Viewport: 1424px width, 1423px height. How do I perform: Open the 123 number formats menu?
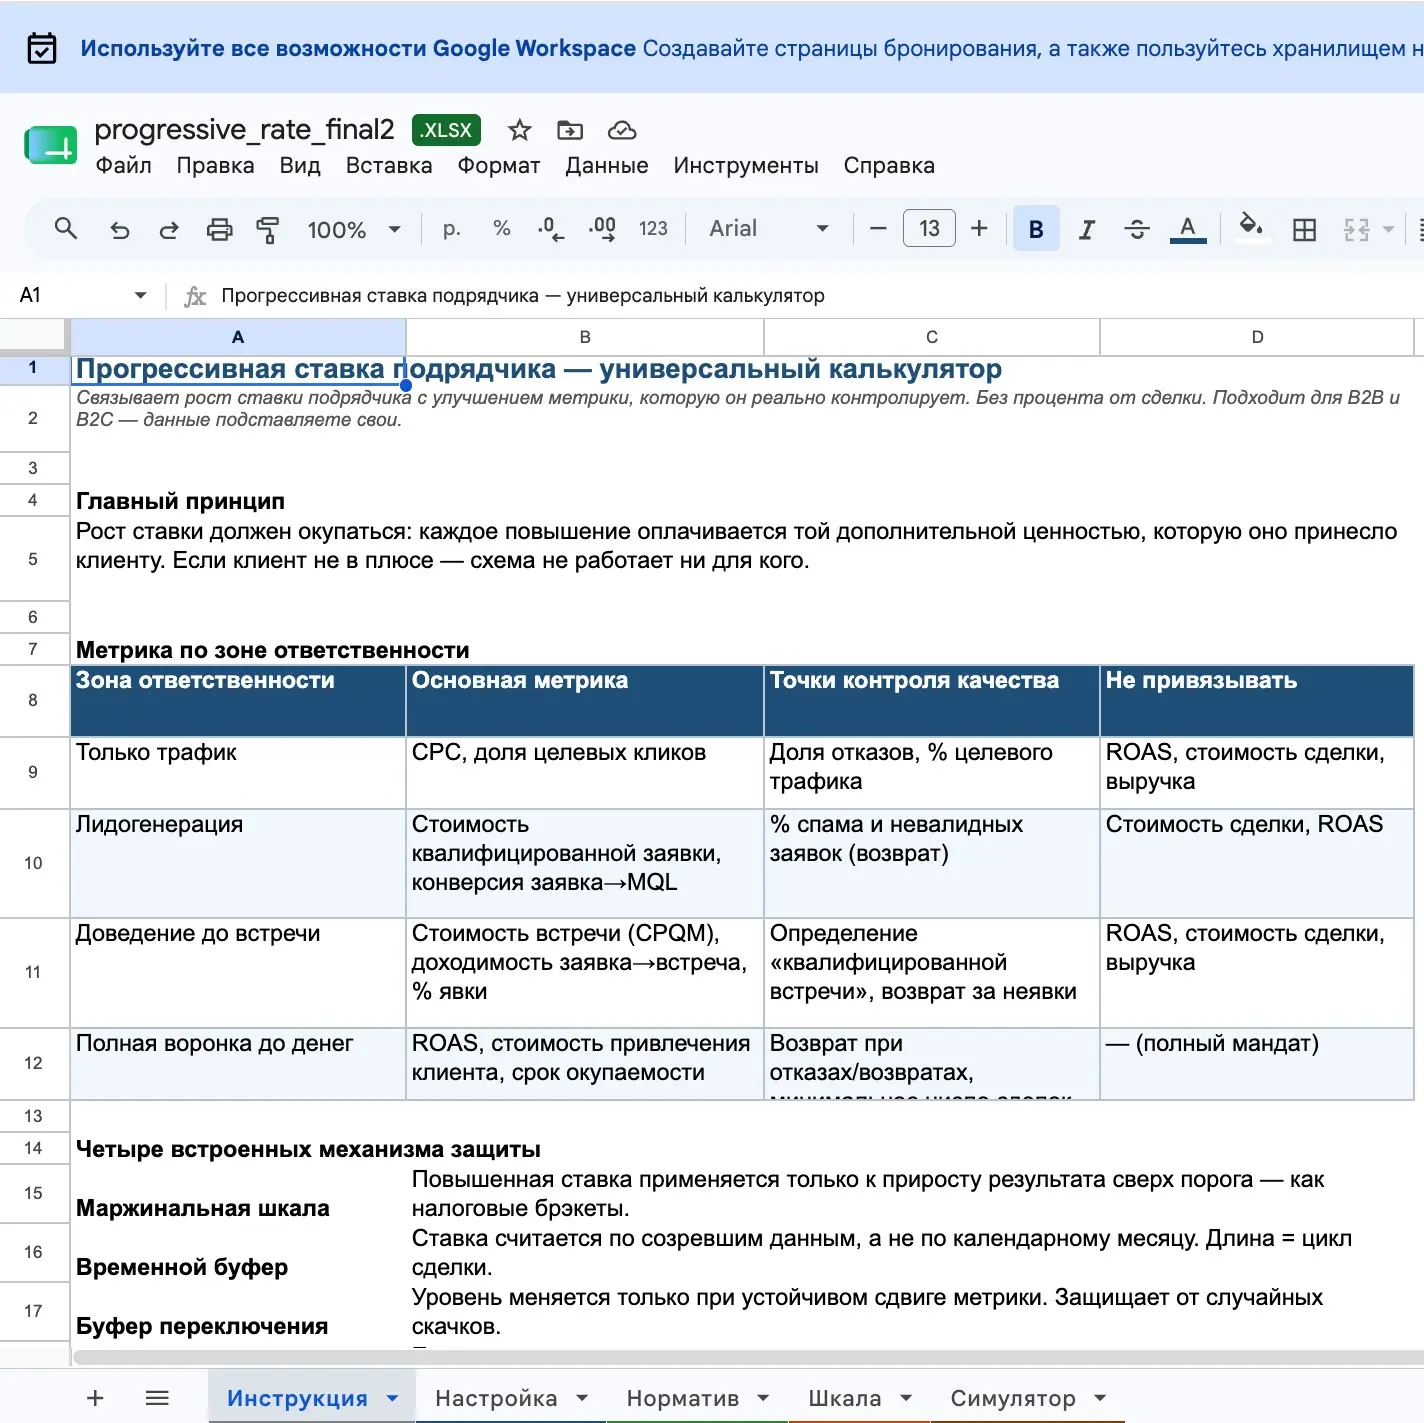(653, 229)
